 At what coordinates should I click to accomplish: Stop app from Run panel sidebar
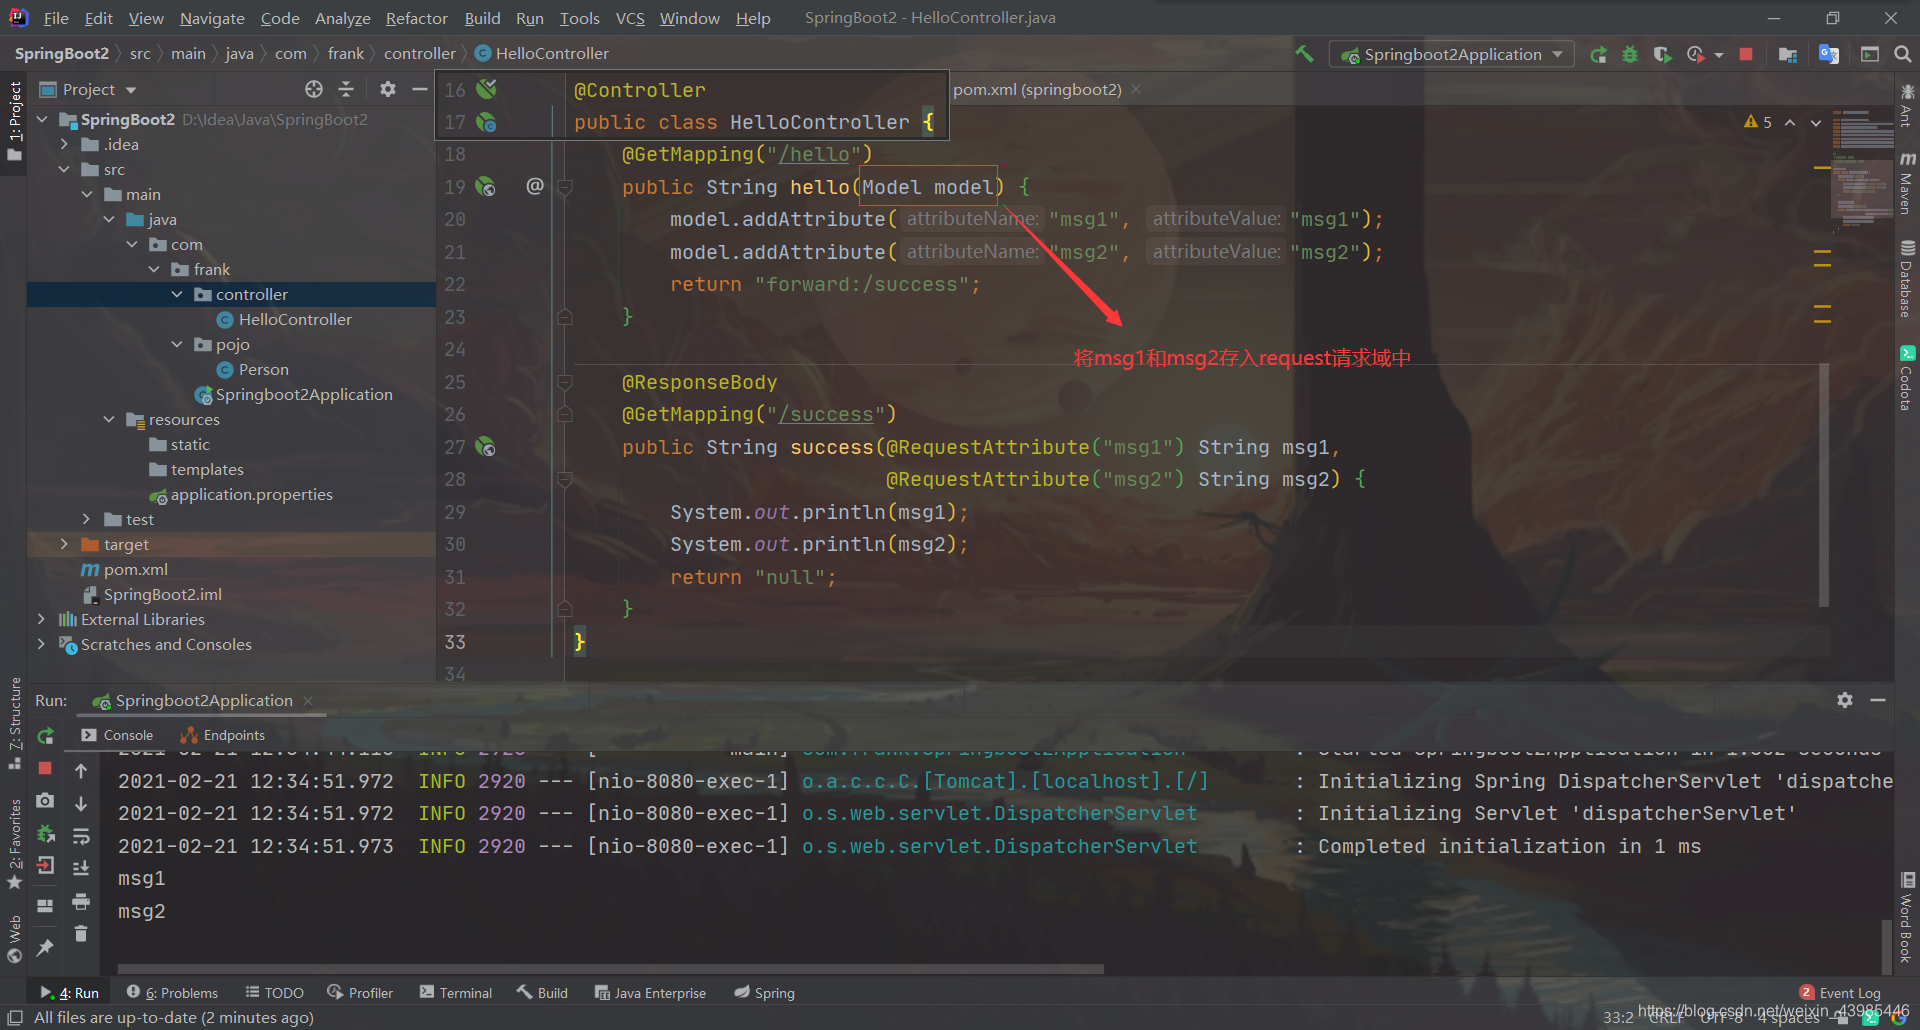[x=45, y=768]
